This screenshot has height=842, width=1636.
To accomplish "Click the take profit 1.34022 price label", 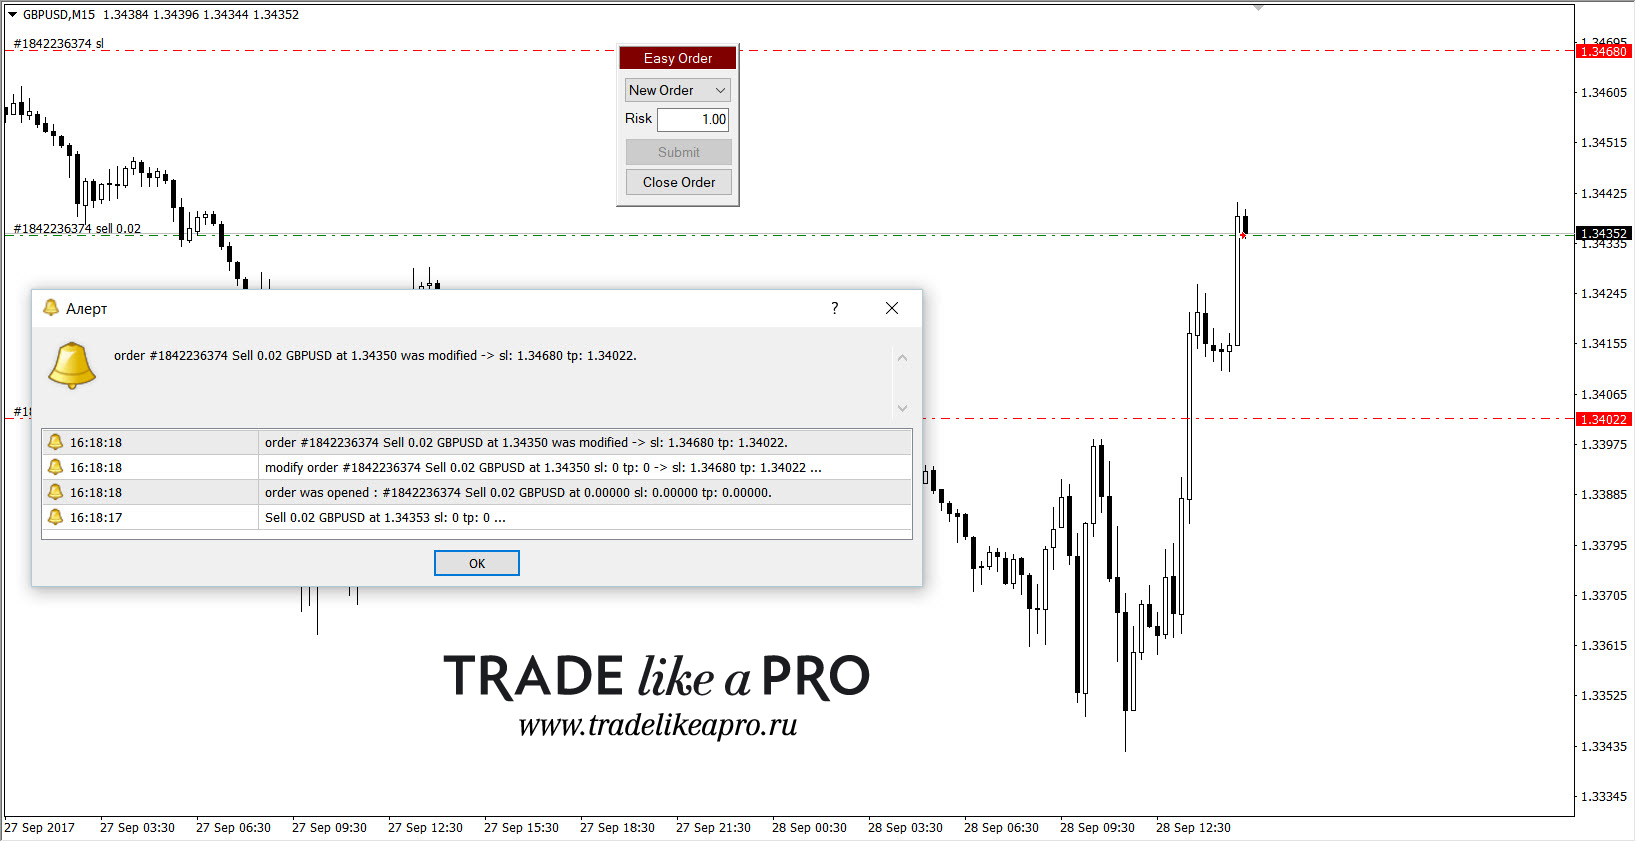I will pos(1604,419).
